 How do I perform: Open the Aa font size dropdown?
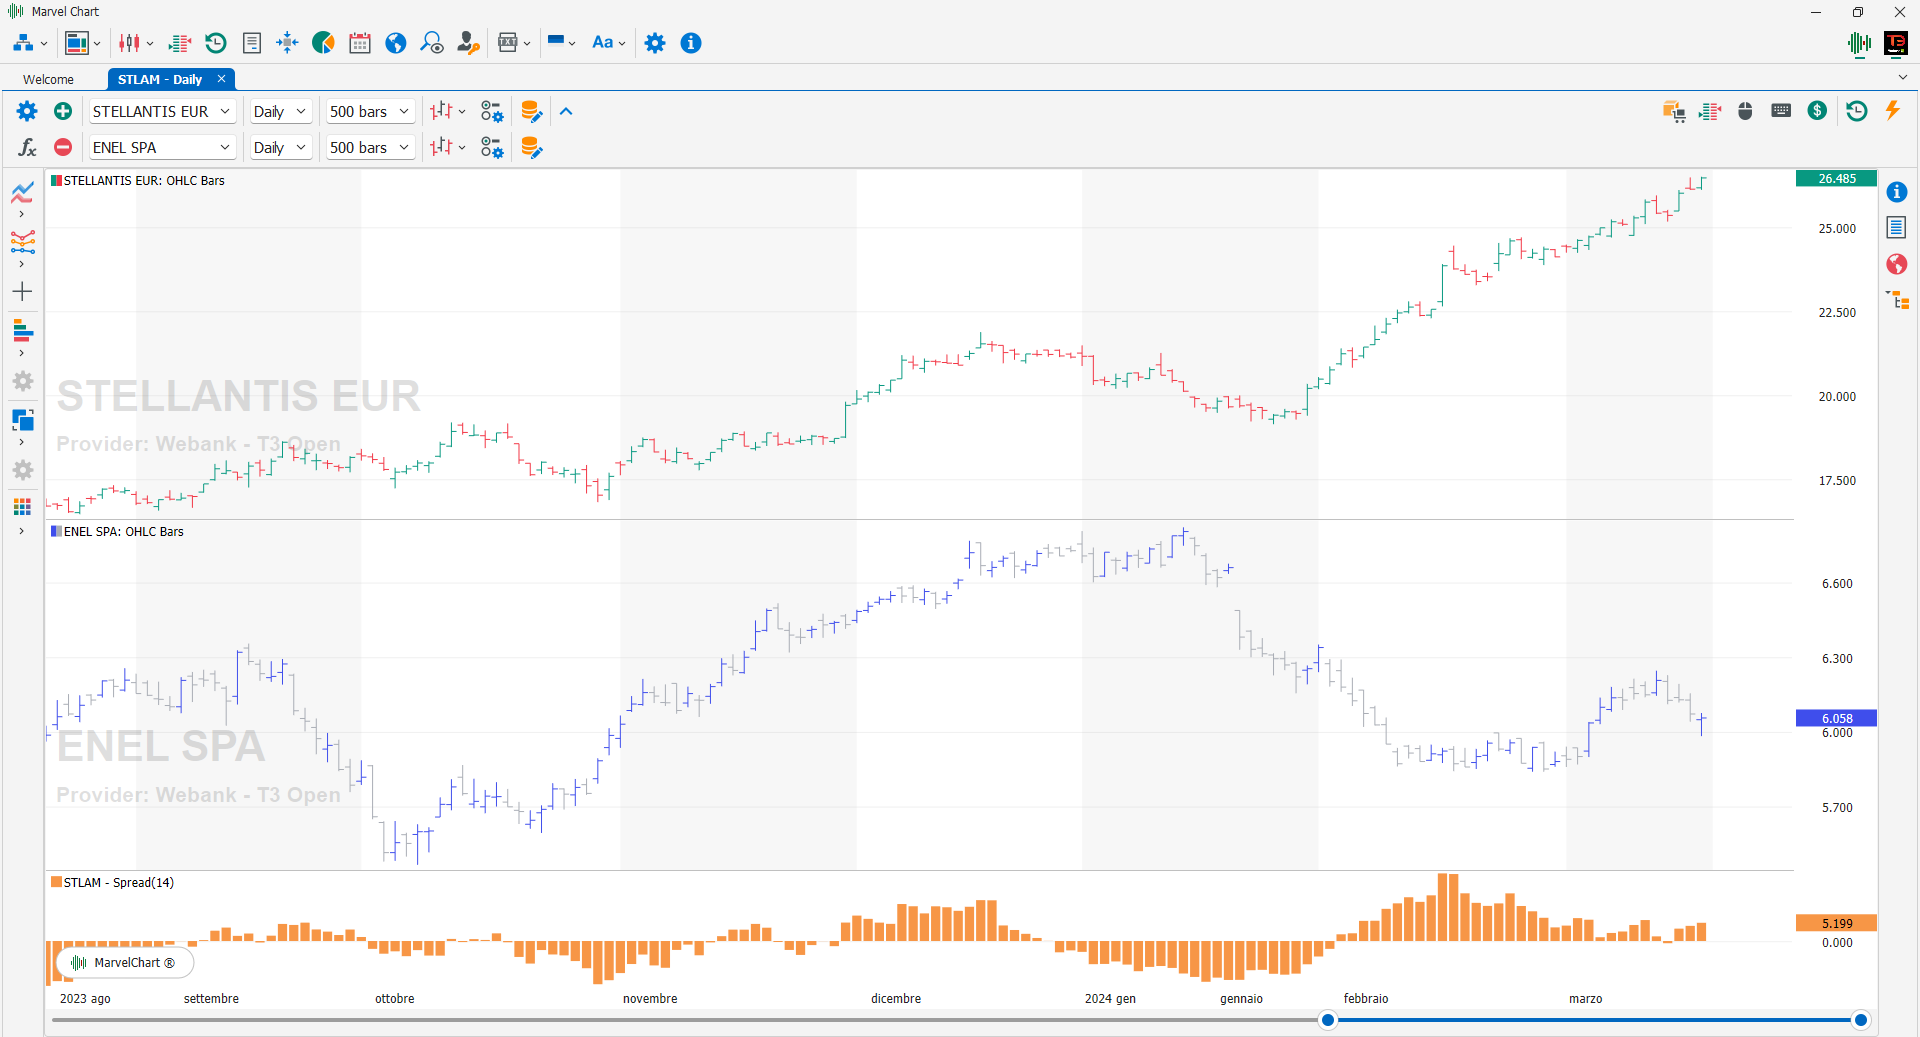tap(608, 43)
